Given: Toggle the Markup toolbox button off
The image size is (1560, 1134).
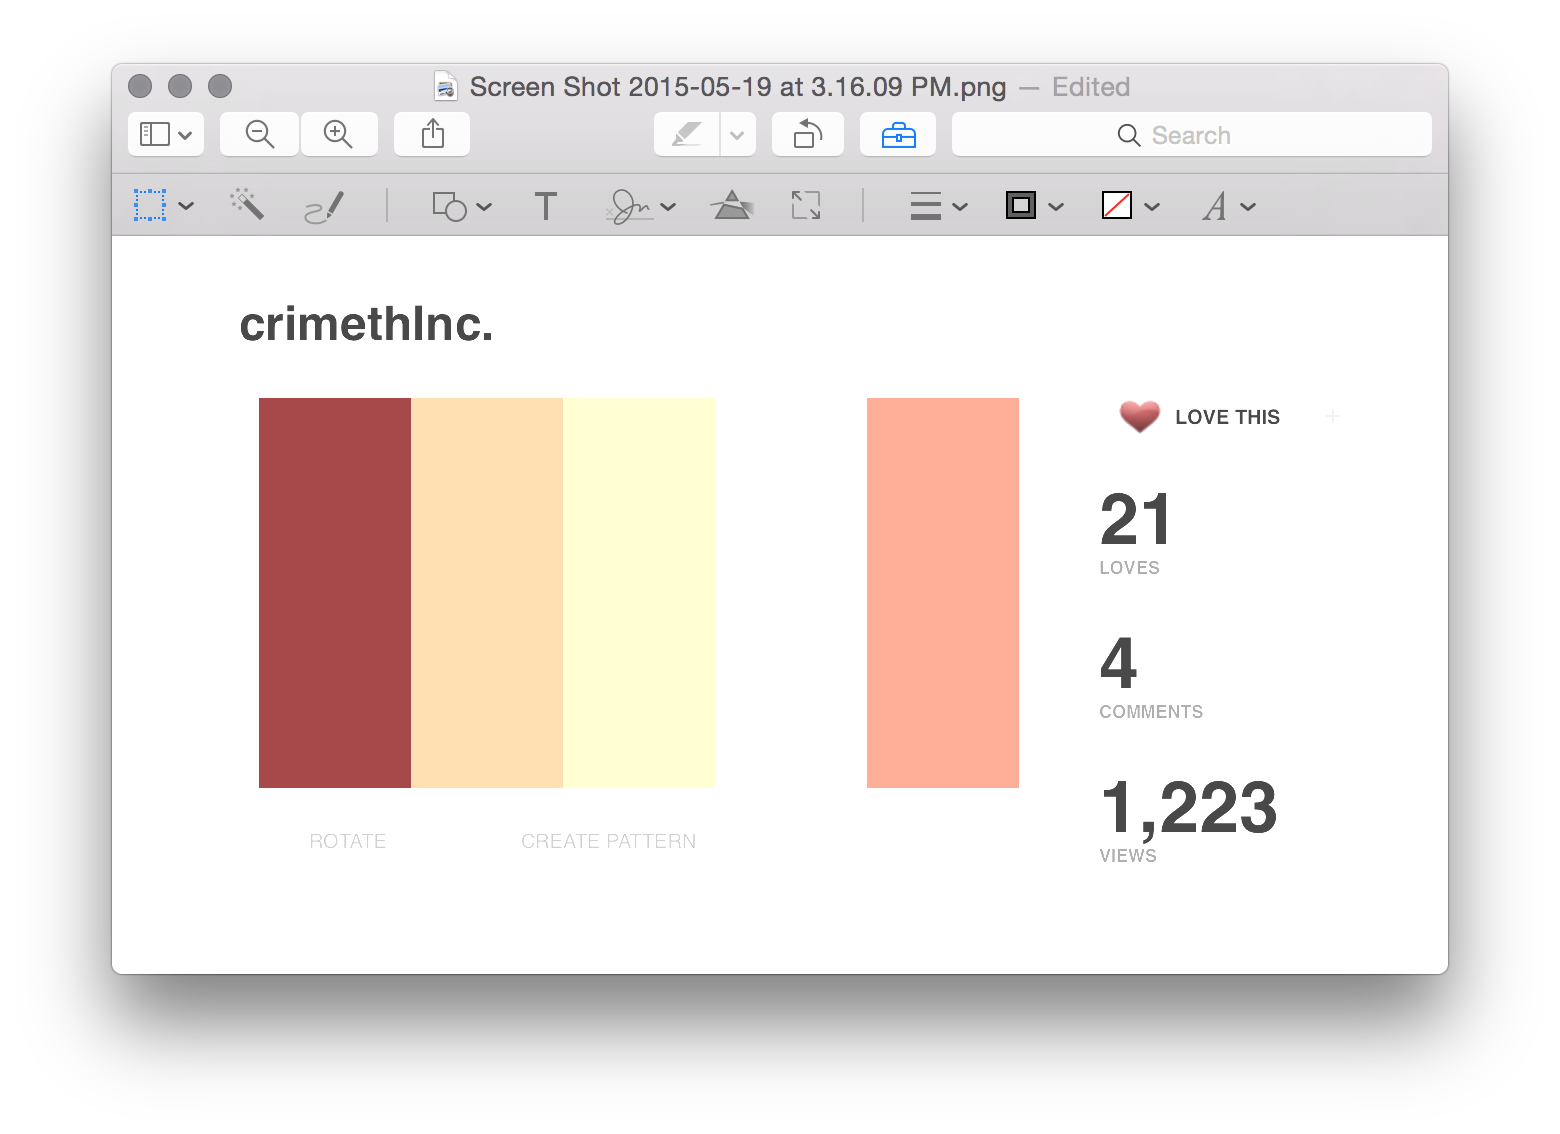Looking at the screenshot, I should [x=898, y=134].
